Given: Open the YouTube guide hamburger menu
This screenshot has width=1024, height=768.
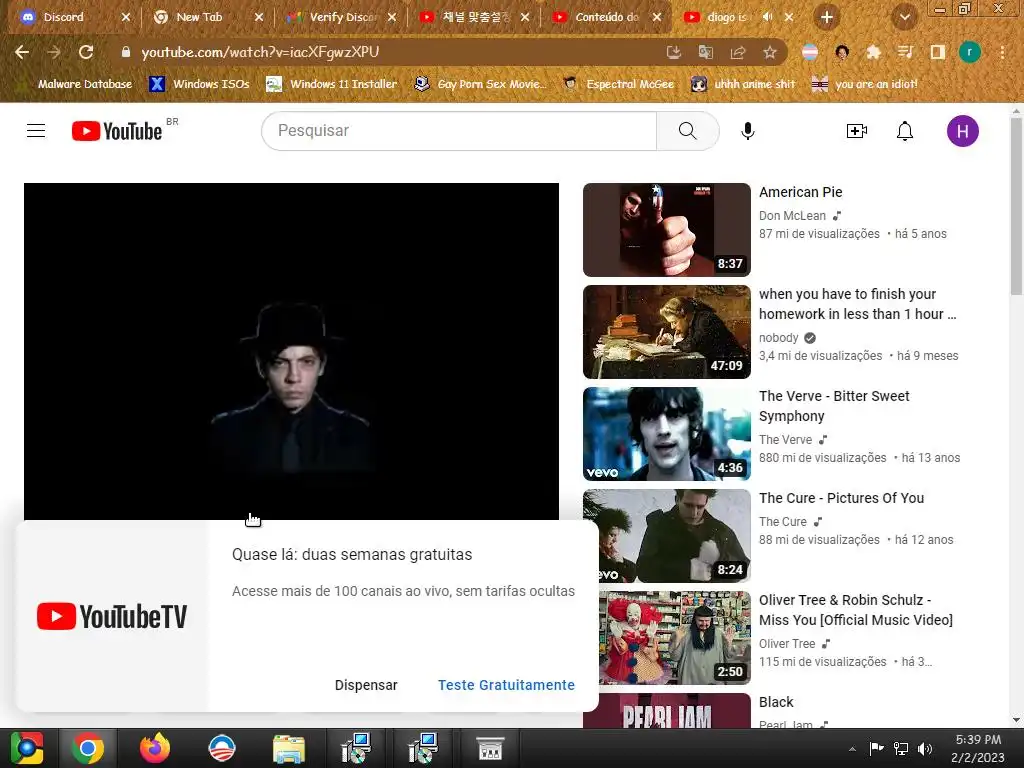Looking at the screenshot, I should pos(36,131).
